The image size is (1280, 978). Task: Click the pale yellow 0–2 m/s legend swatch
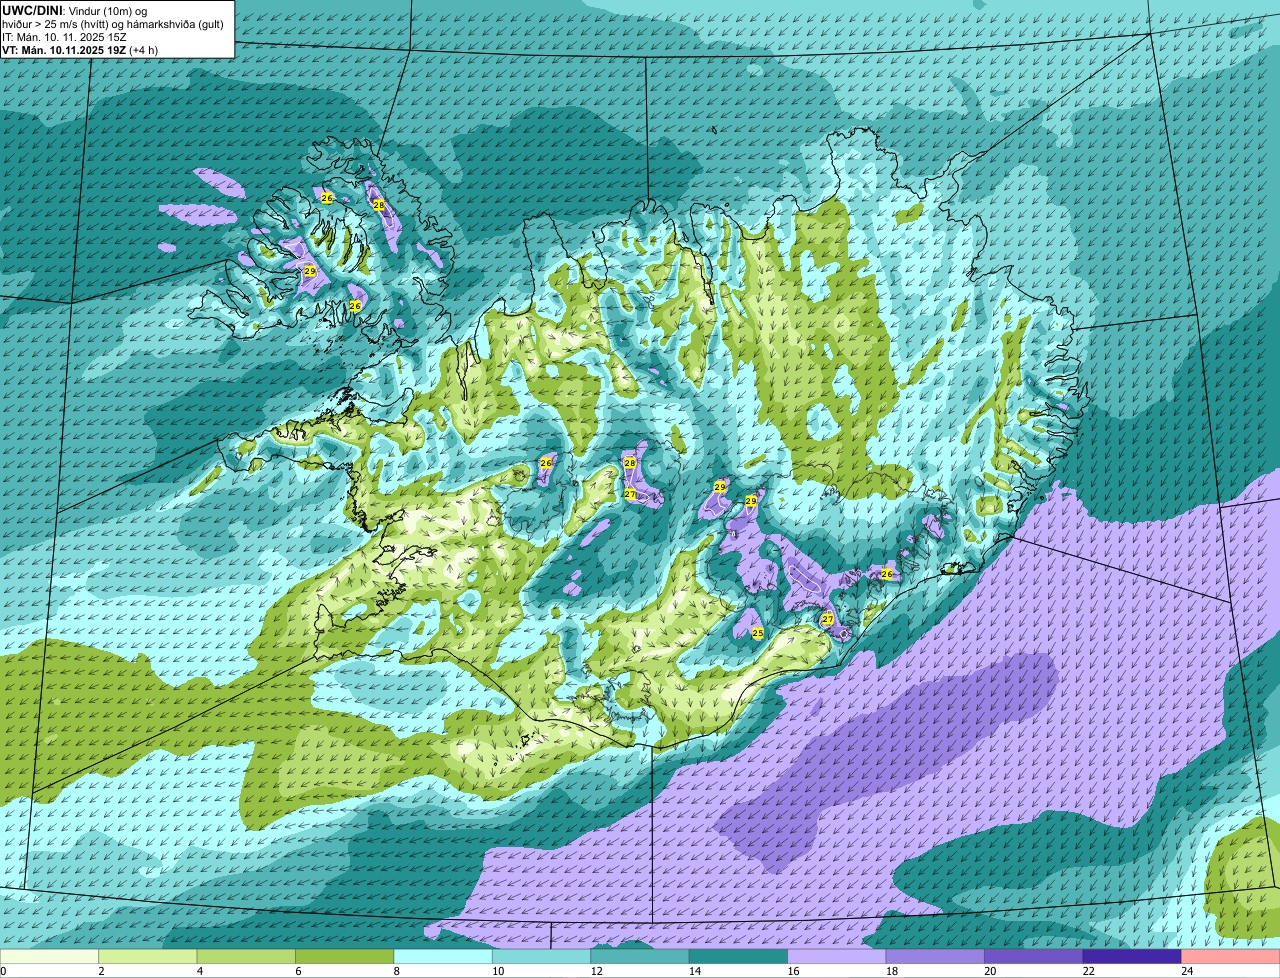[x=50, y=956]
